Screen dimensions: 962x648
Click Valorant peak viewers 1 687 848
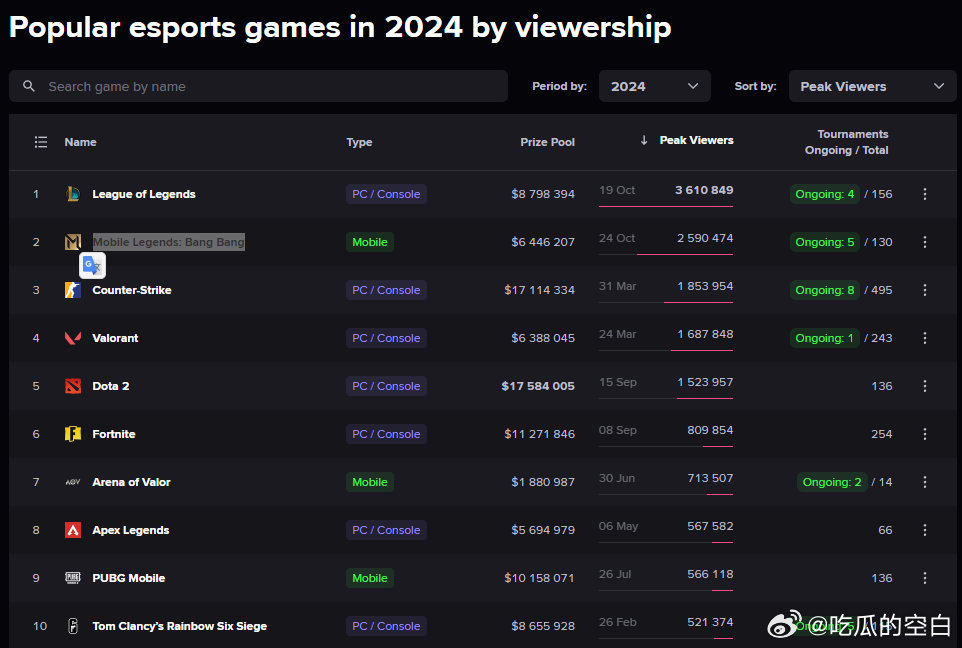tap(705, 334)
